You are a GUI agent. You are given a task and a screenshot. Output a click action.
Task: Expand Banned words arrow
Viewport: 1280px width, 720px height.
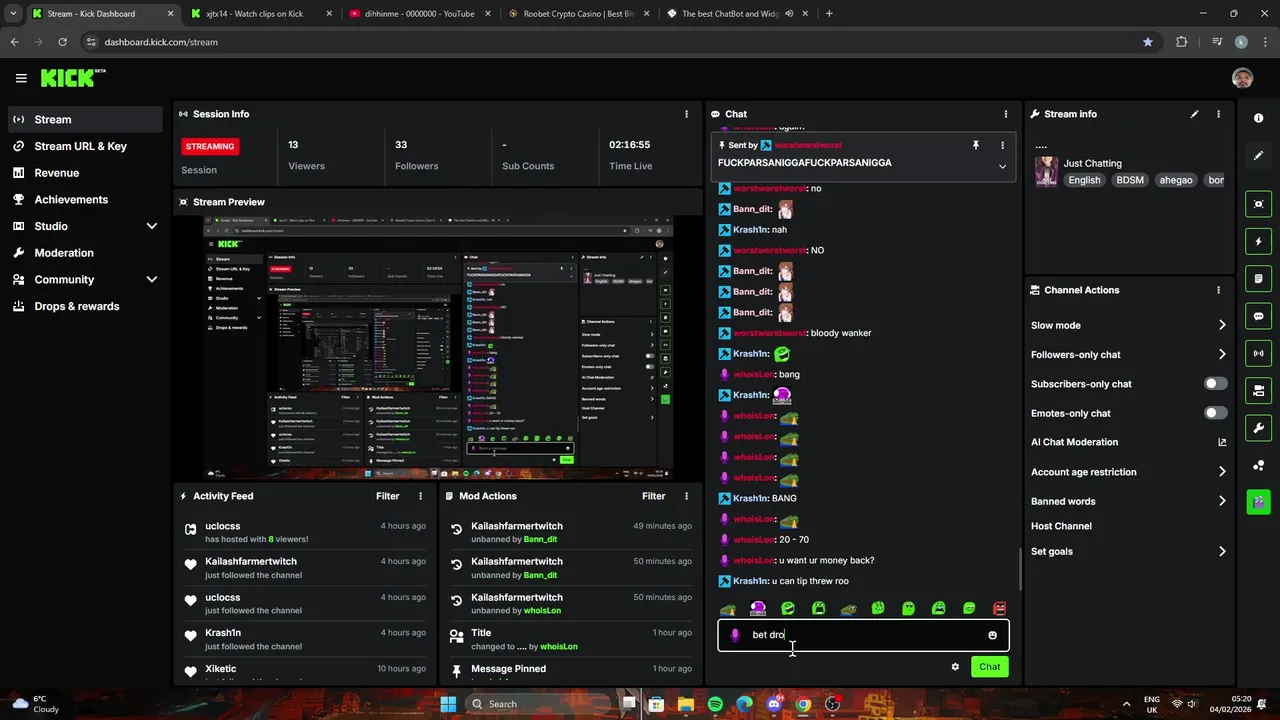tap(1222, 501)
